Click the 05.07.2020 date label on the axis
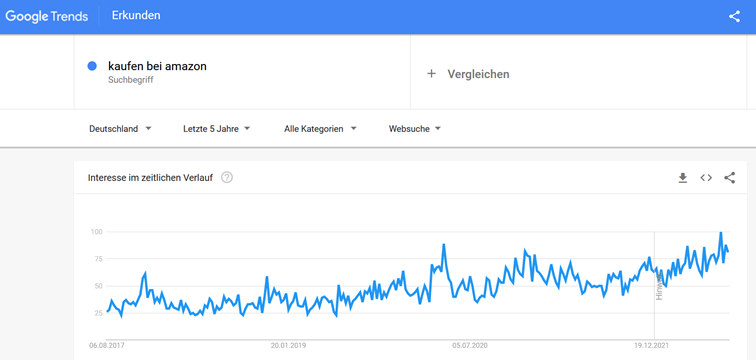Viewport: 756px width, 360px height. point(468,346)
